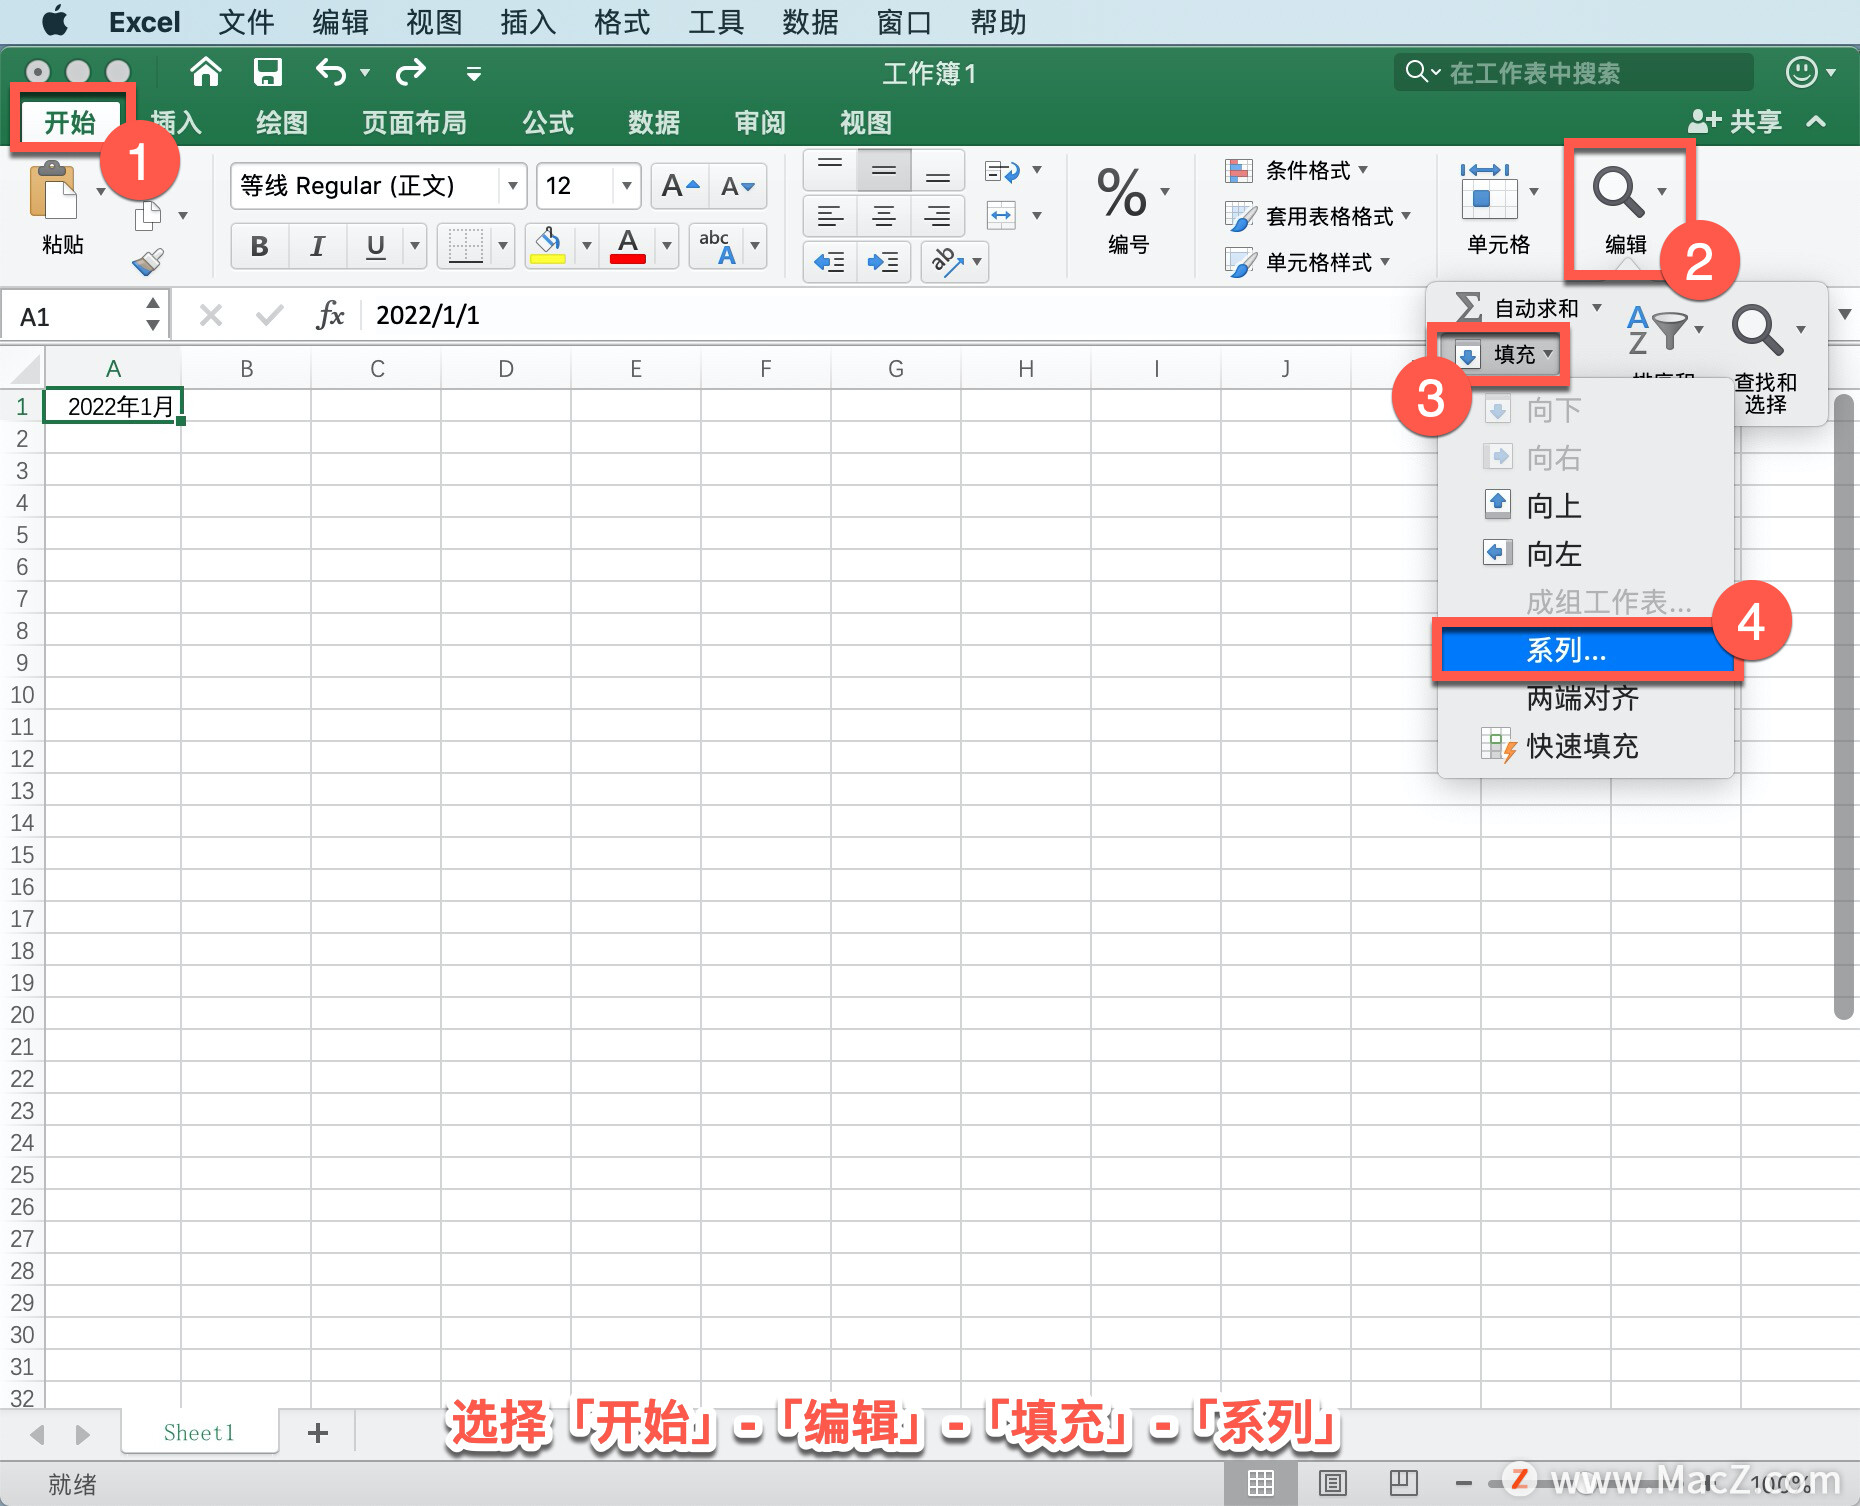Toggle middle vertical alignment

click(x=884, y=170)
